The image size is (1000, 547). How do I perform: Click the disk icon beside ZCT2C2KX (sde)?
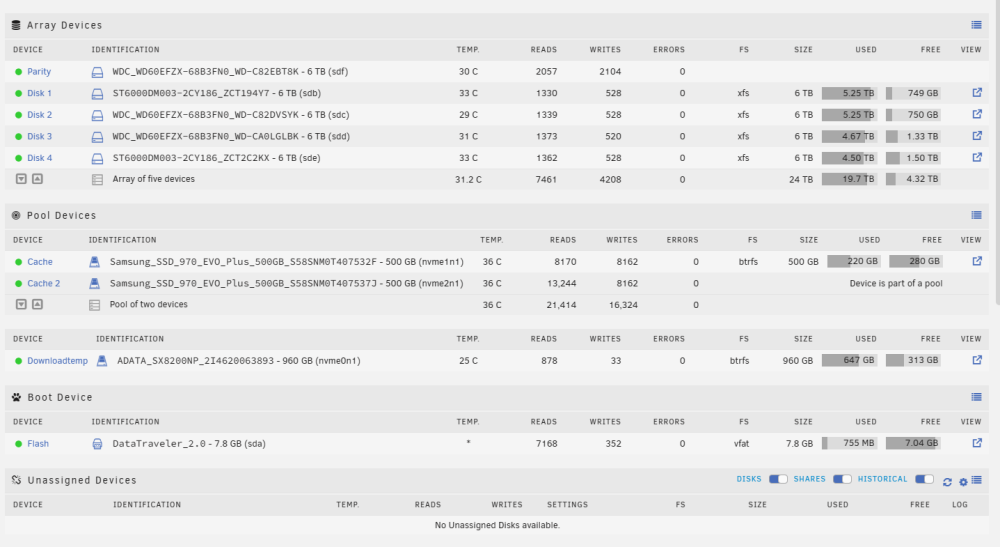[x=97, y=158]
